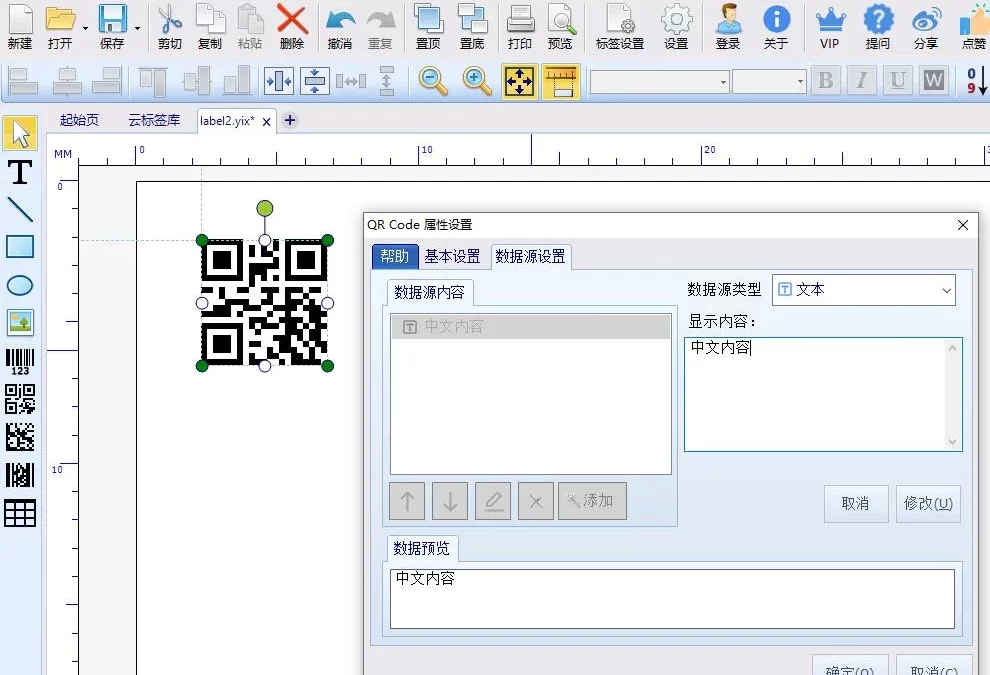Click the 提问 question icon
Viewport: 990px width, 675px height.
[x=878, y=26]
